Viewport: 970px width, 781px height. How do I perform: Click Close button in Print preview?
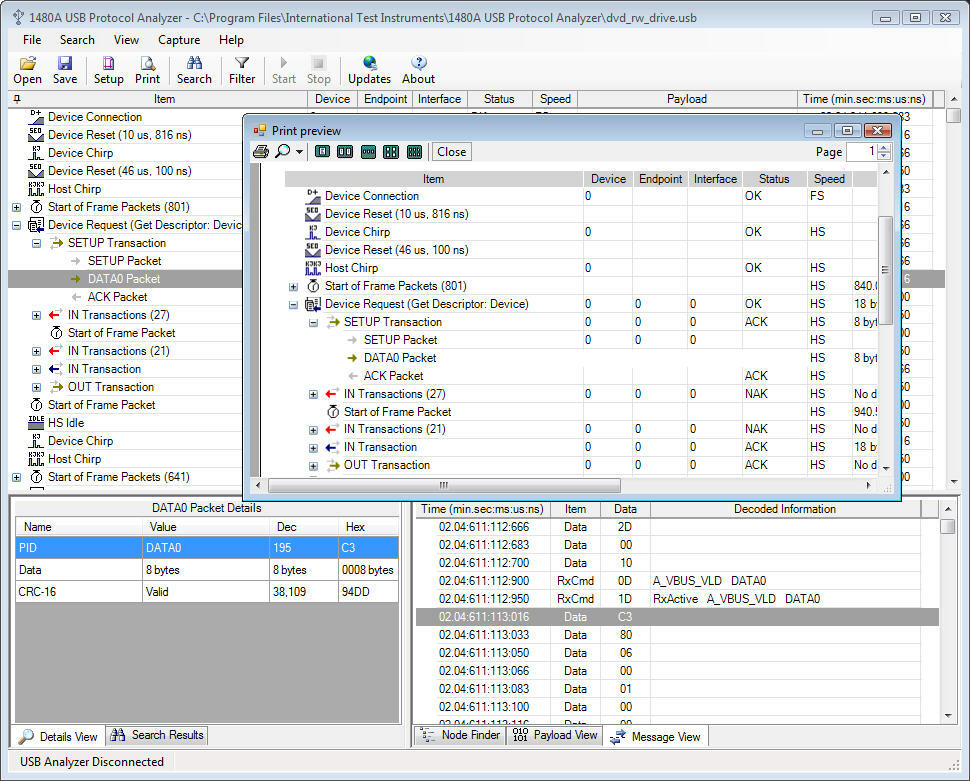452,152
